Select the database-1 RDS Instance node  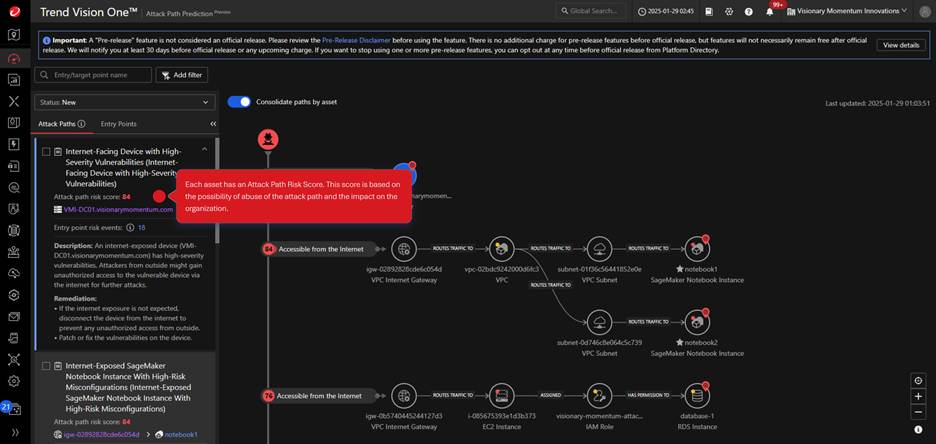(x=697, y=395)
